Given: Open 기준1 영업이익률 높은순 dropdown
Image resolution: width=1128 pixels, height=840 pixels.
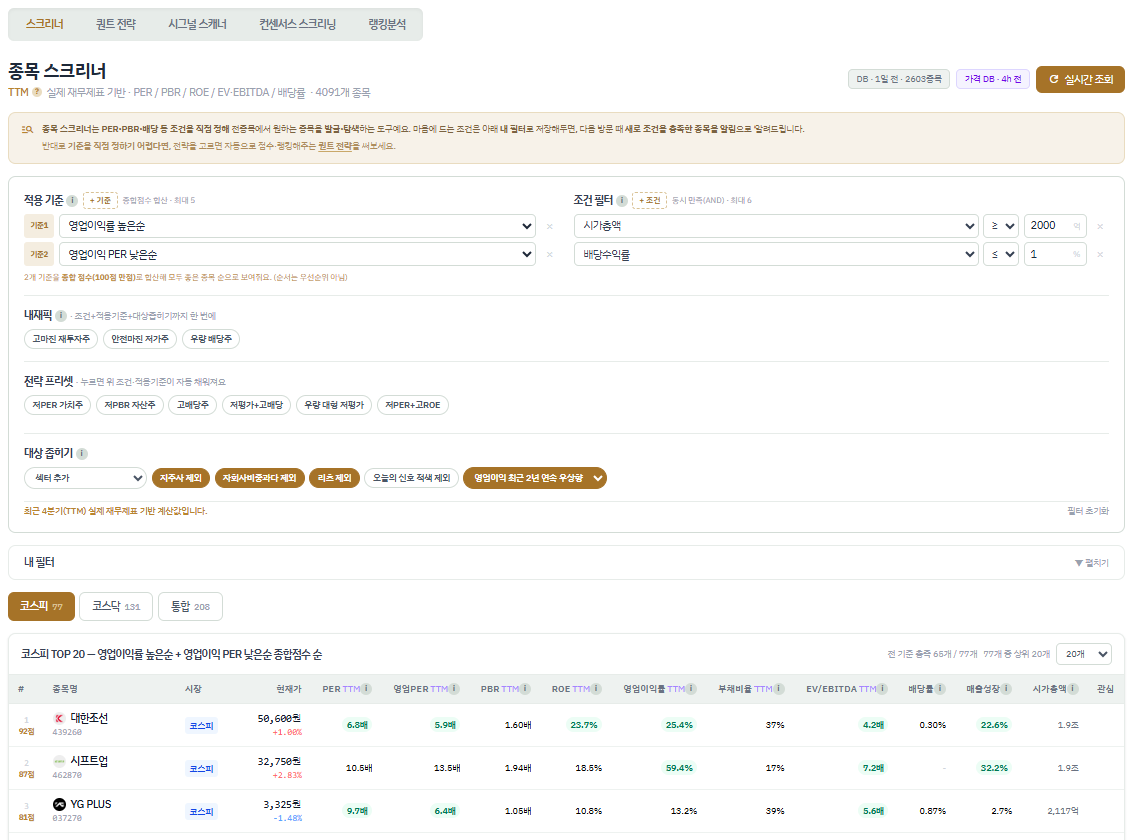Looking at the screenshot, I should [297, 226].
